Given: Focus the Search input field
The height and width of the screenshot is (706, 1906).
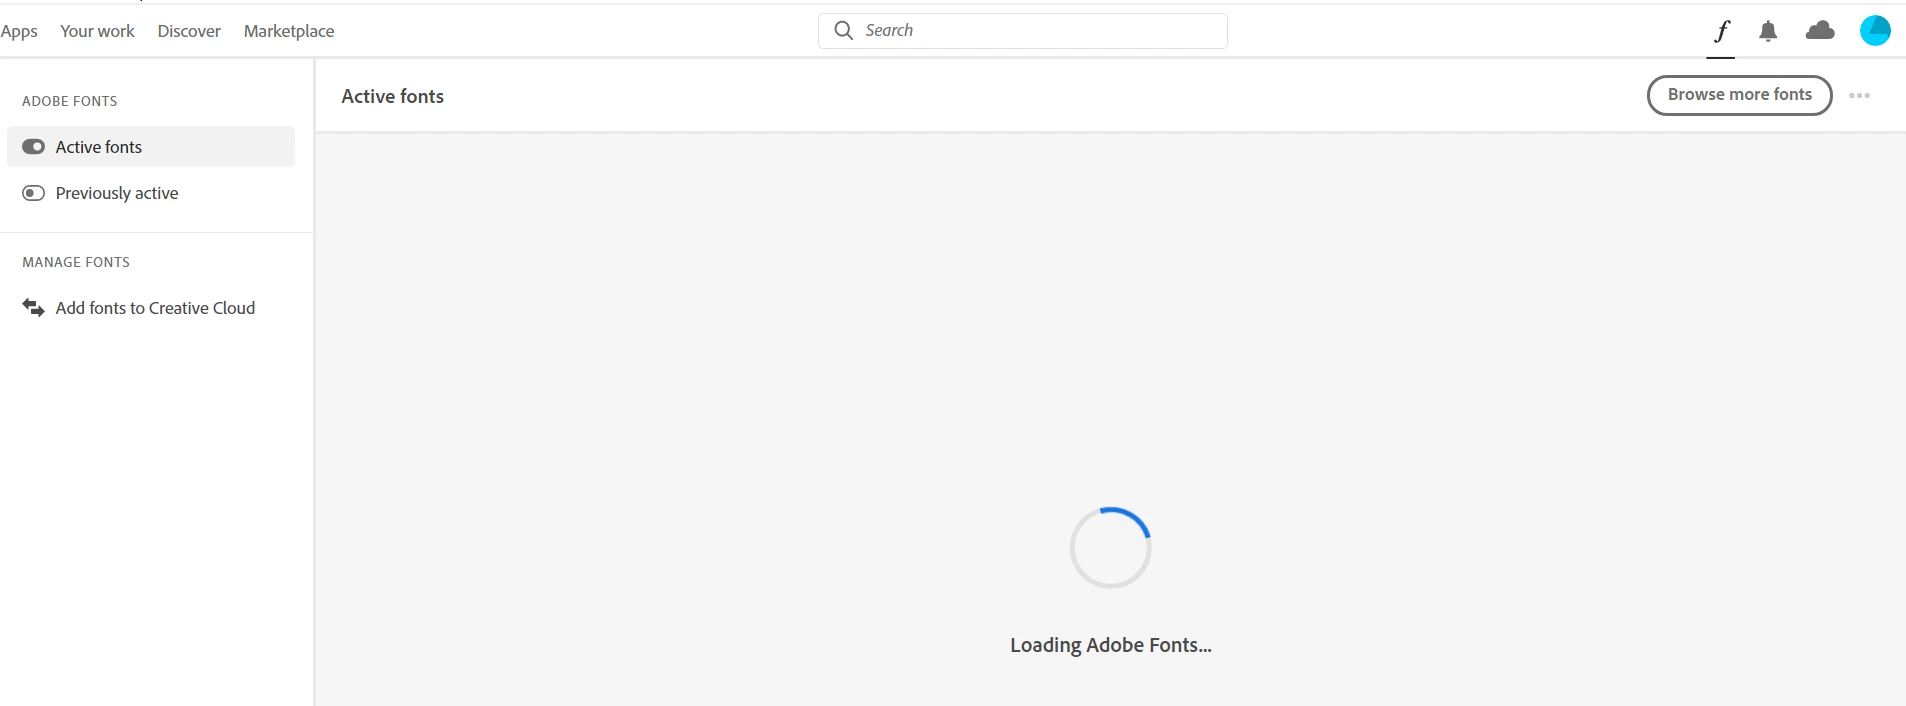Looking at the screenshot, I should click(1023, 31).
